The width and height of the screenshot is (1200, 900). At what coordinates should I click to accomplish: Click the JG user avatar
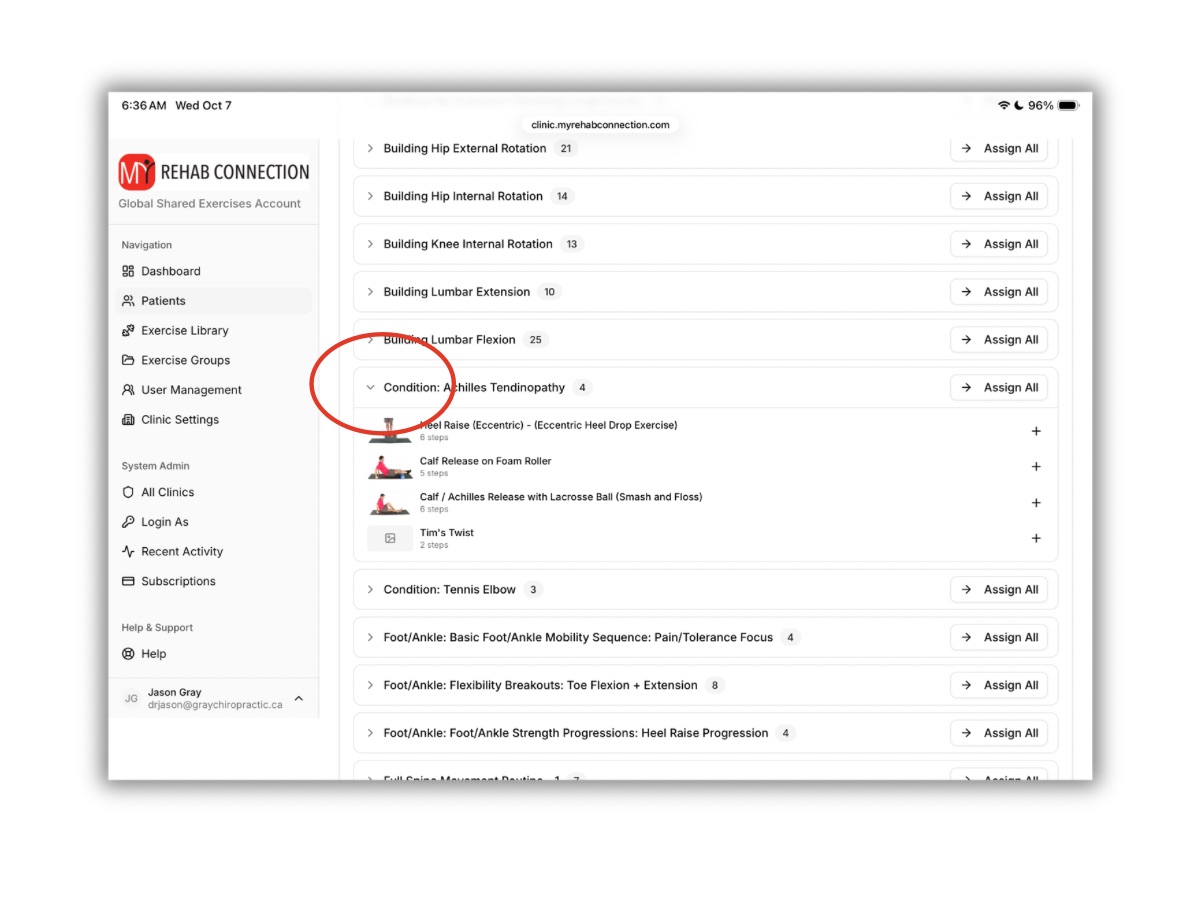[x=131, y=699]
